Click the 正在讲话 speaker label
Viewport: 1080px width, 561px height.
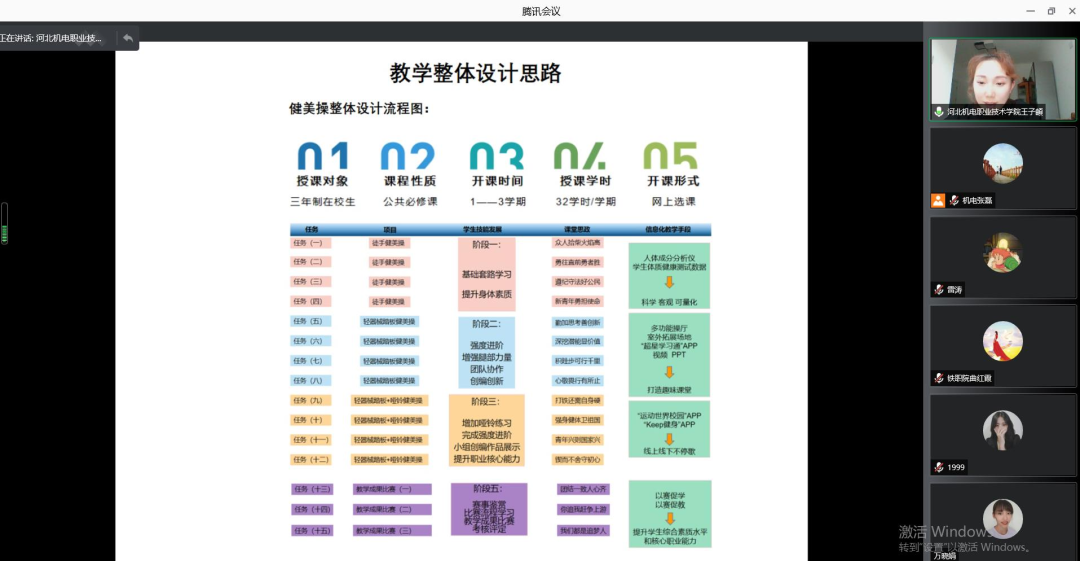[51, 38]
